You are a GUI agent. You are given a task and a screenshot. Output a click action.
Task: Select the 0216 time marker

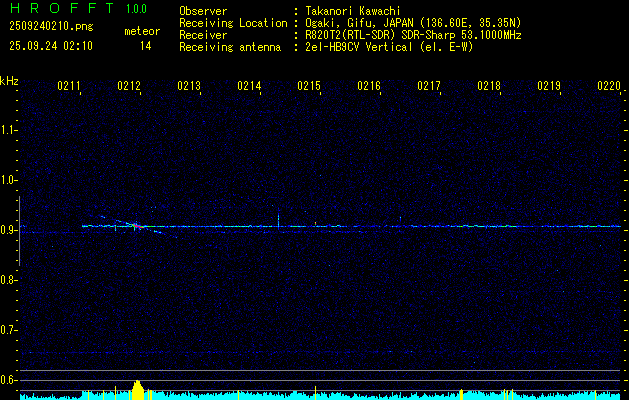tap(369, 87)
